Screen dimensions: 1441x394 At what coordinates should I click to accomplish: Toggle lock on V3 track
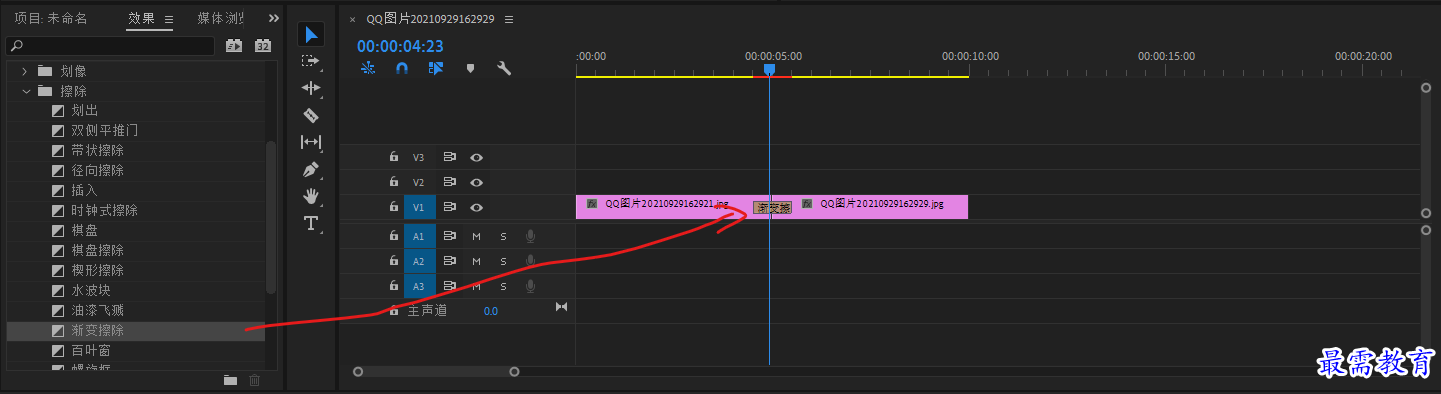pos(394,157)
